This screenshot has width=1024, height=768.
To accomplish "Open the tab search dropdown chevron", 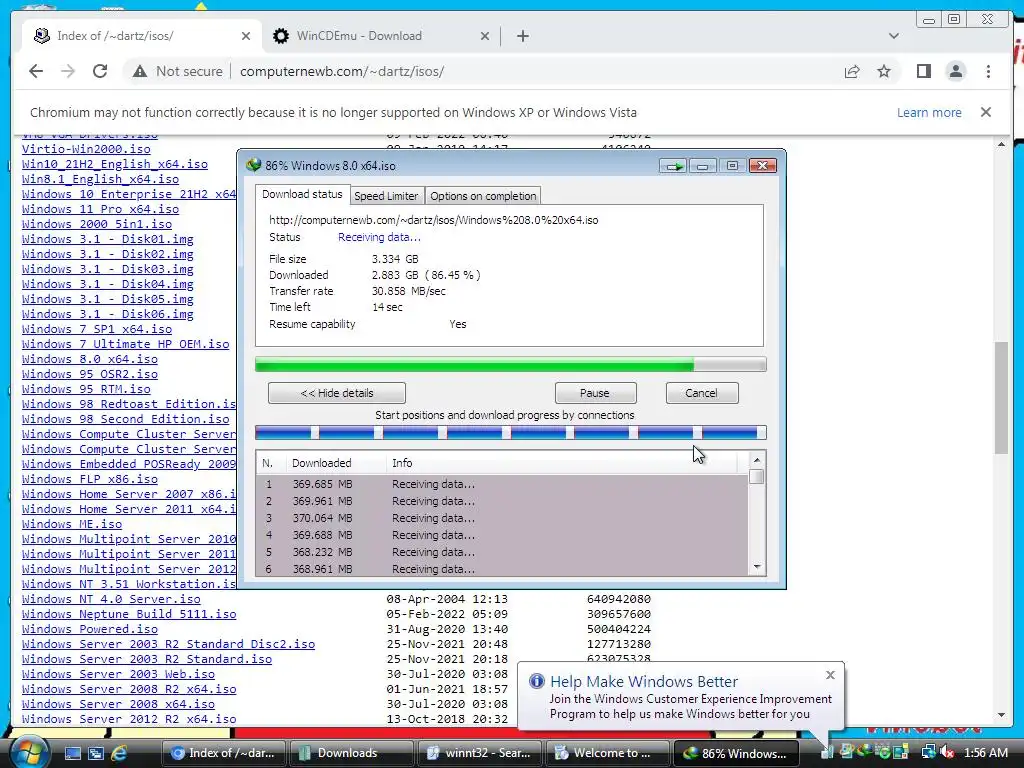I will click(x=894, y=36).
